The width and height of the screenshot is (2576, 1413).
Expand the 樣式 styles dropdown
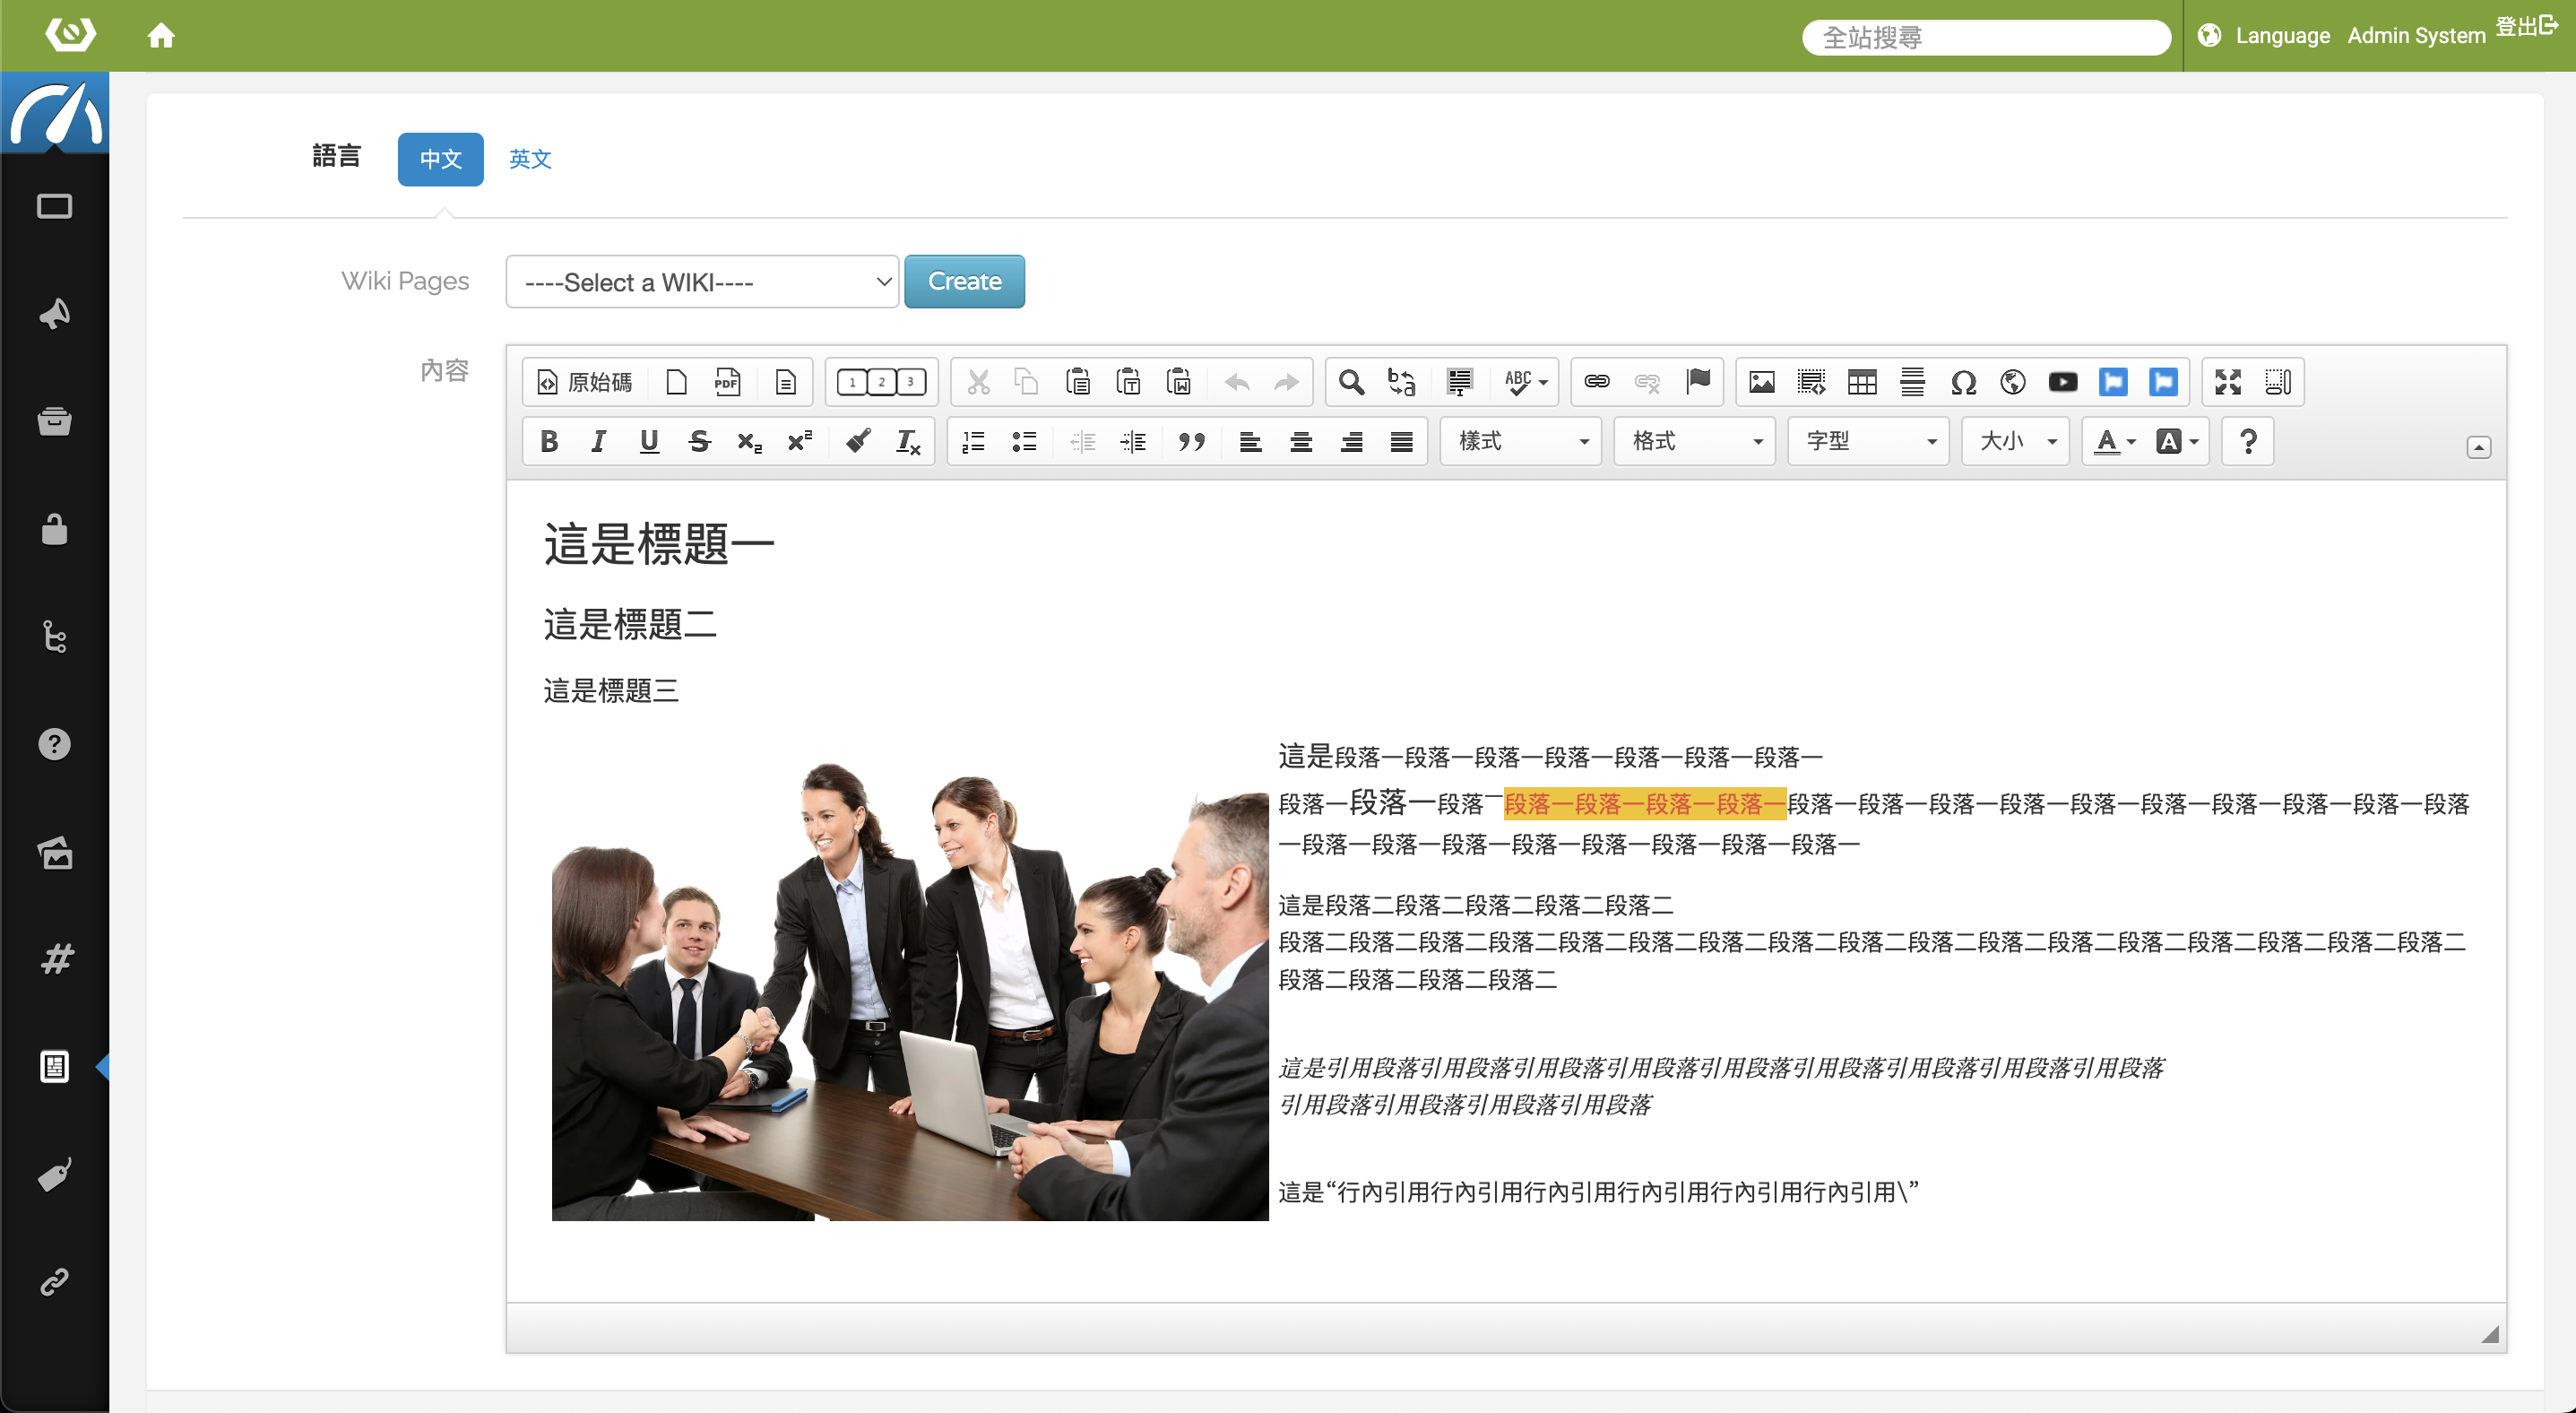pyautogui.click(x=1521, y=441)
